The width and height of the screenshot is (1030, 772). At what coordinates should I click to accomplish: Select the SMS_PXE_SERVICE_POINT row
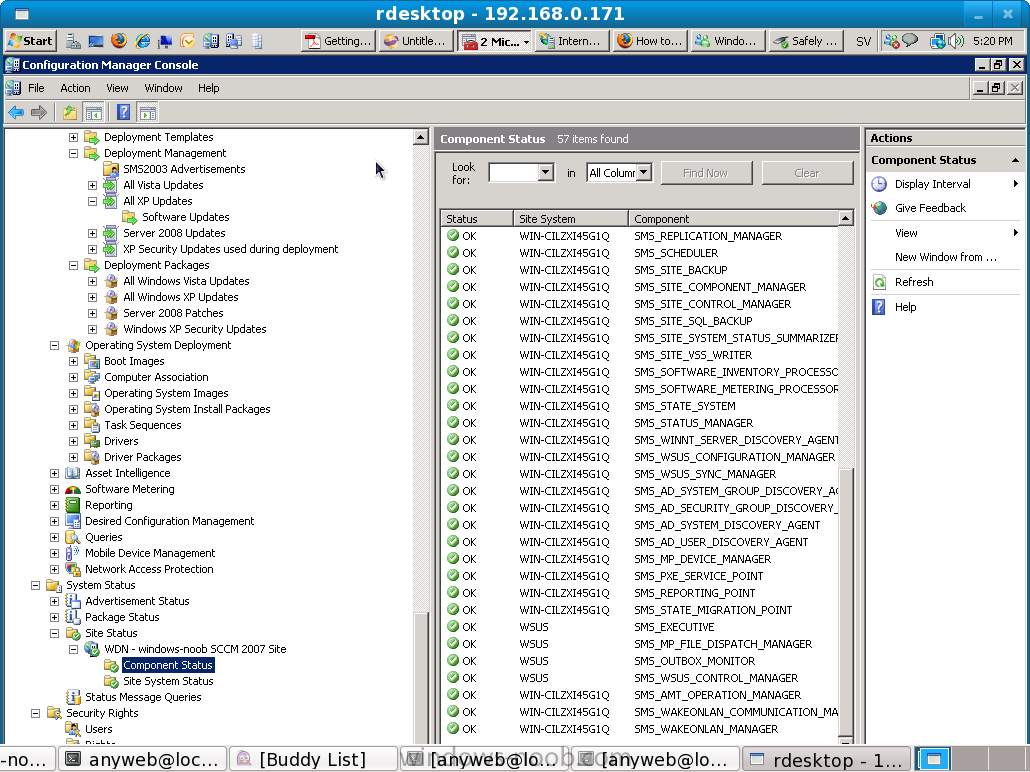[x=640, y=576]
